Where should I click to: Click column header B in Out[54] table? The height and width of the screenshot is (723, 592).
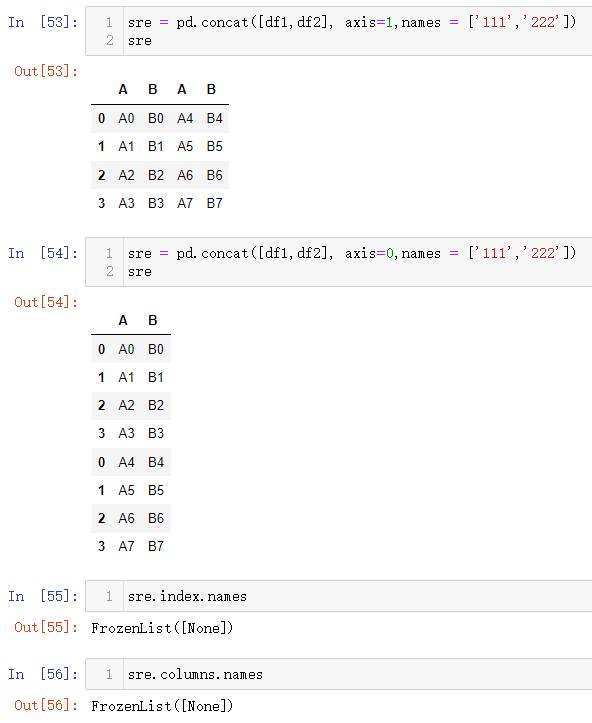click(x=153, y=320)
